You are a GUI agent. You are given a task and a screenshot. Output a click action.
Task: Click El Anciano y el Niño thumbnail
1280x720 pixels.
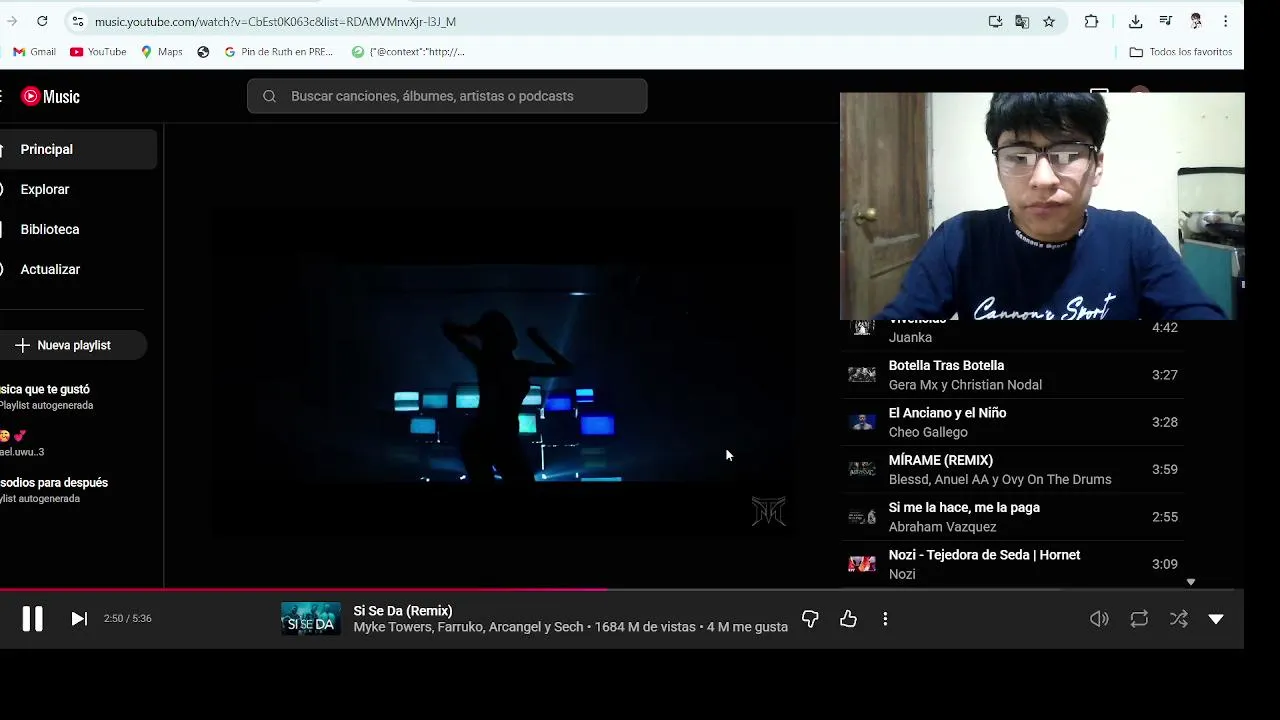point(862,422)
